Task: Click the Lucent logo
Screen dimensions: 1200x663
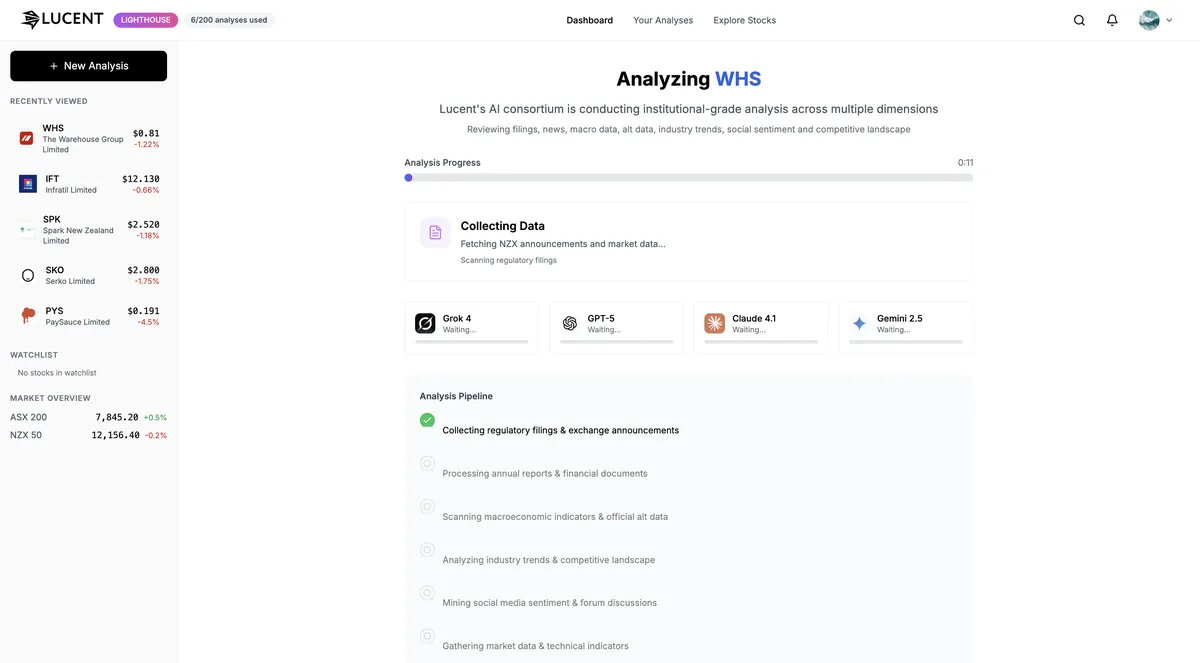Action: [62, 19]
